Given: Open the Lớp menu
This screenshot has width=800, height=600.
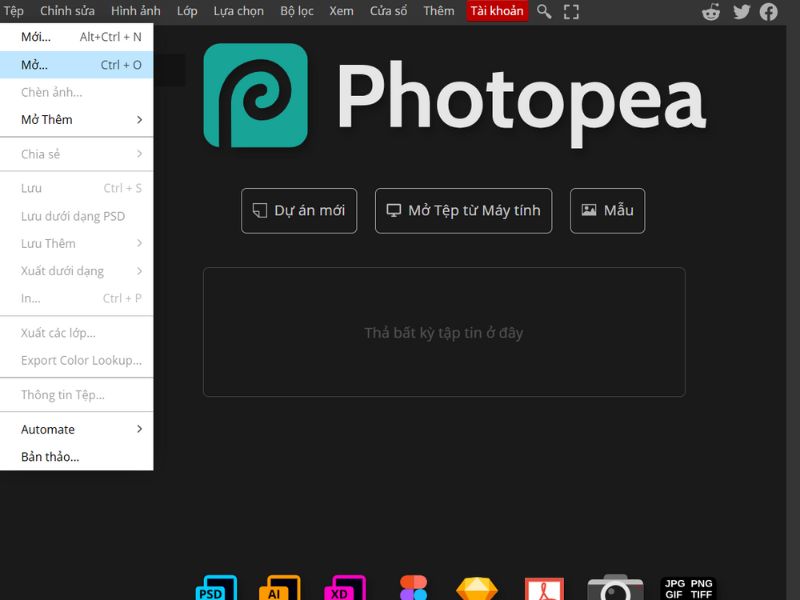Looking at the screenshot, I should [x=187, y=11].
